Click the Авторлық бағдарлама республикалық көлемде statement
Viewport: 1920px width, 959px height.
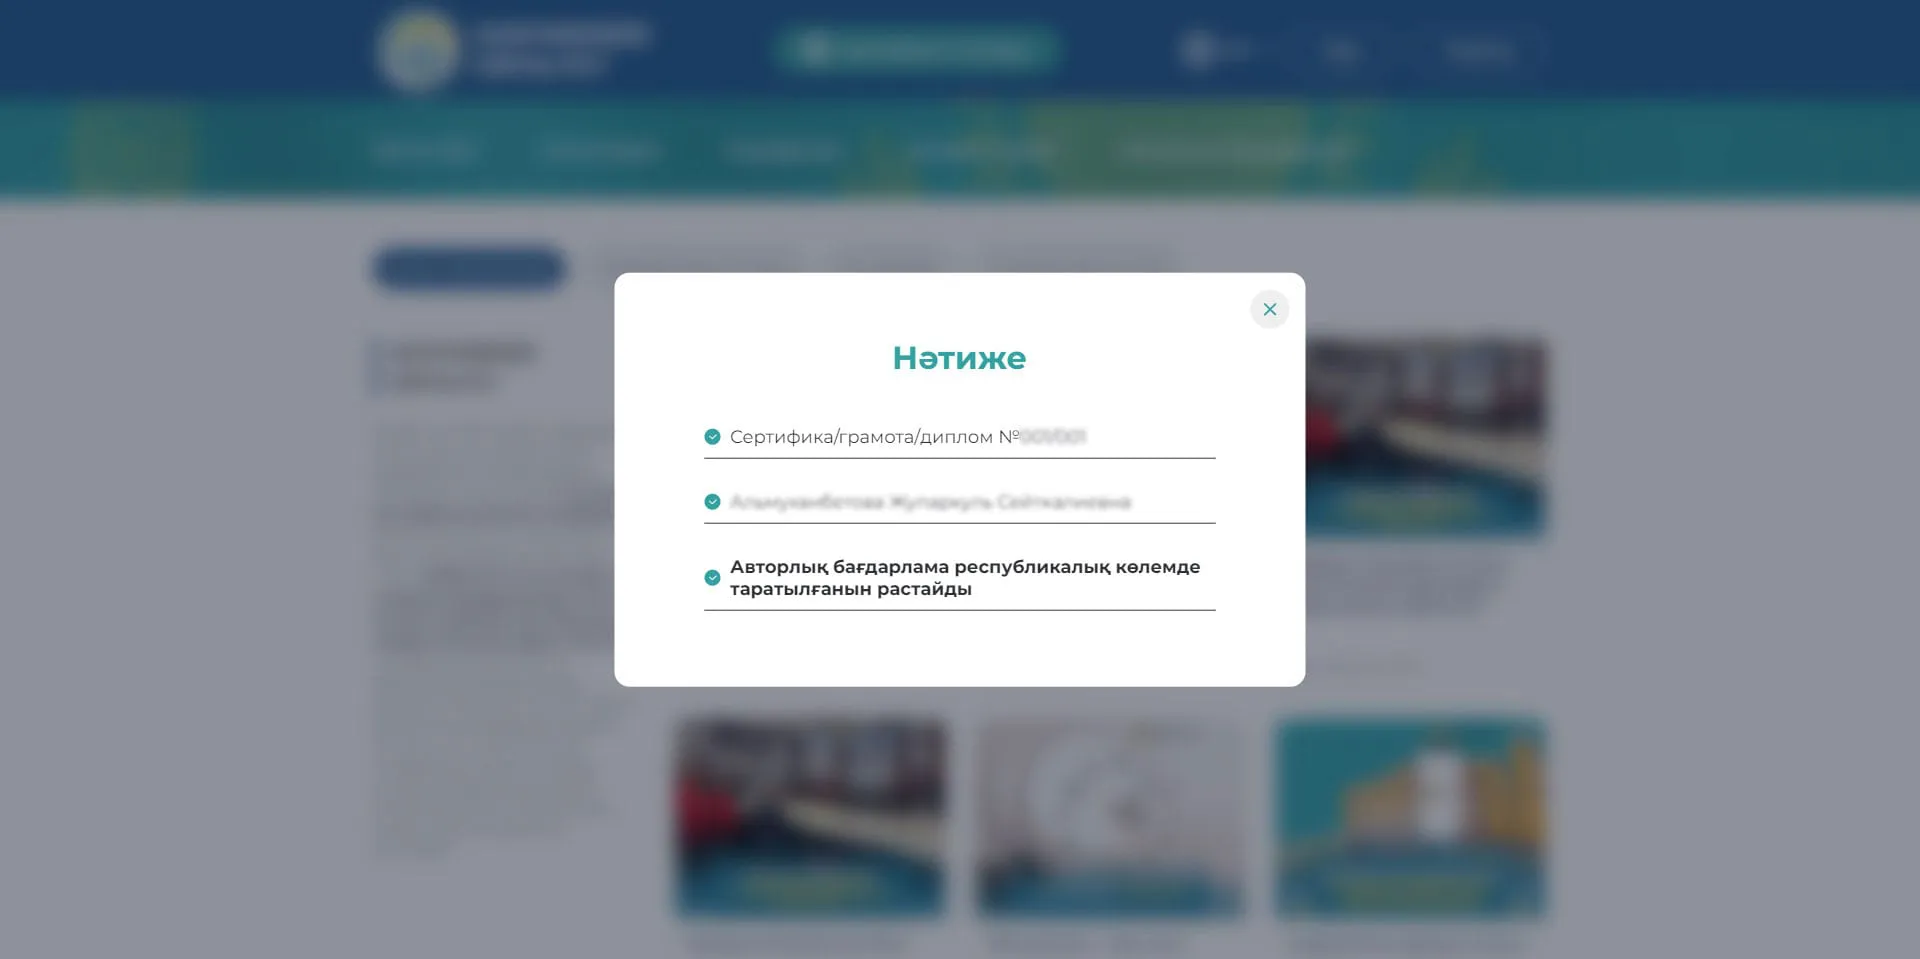click(964, 578)
